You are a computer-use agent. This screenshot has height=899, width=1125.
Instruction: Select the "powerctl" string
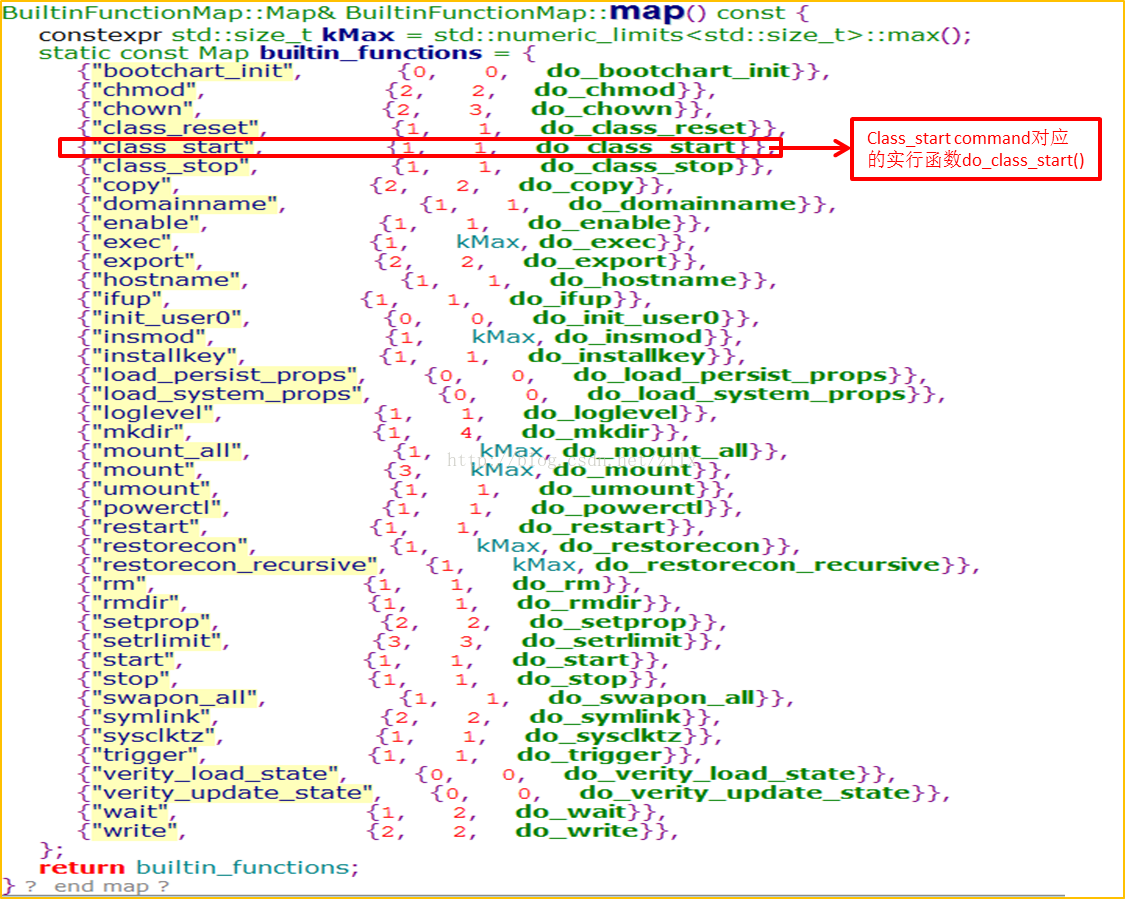[156, 509]
